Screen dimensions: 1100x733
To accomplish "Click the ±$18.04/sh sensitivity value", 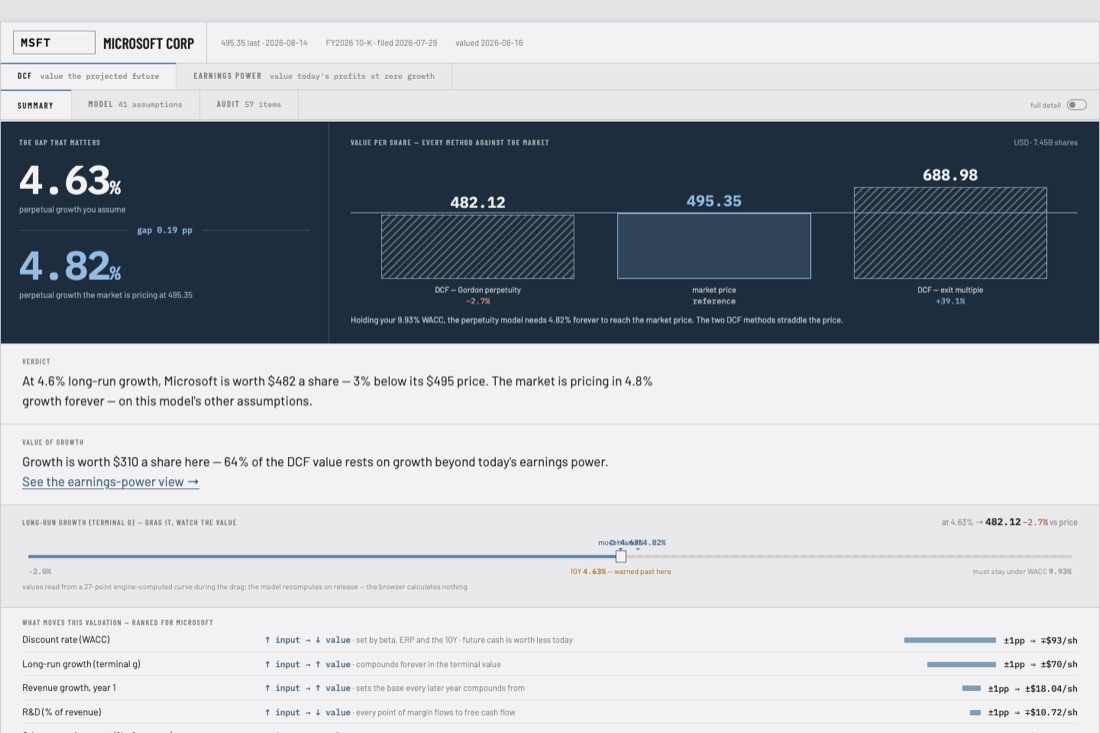I will (x=1033, y=689).
